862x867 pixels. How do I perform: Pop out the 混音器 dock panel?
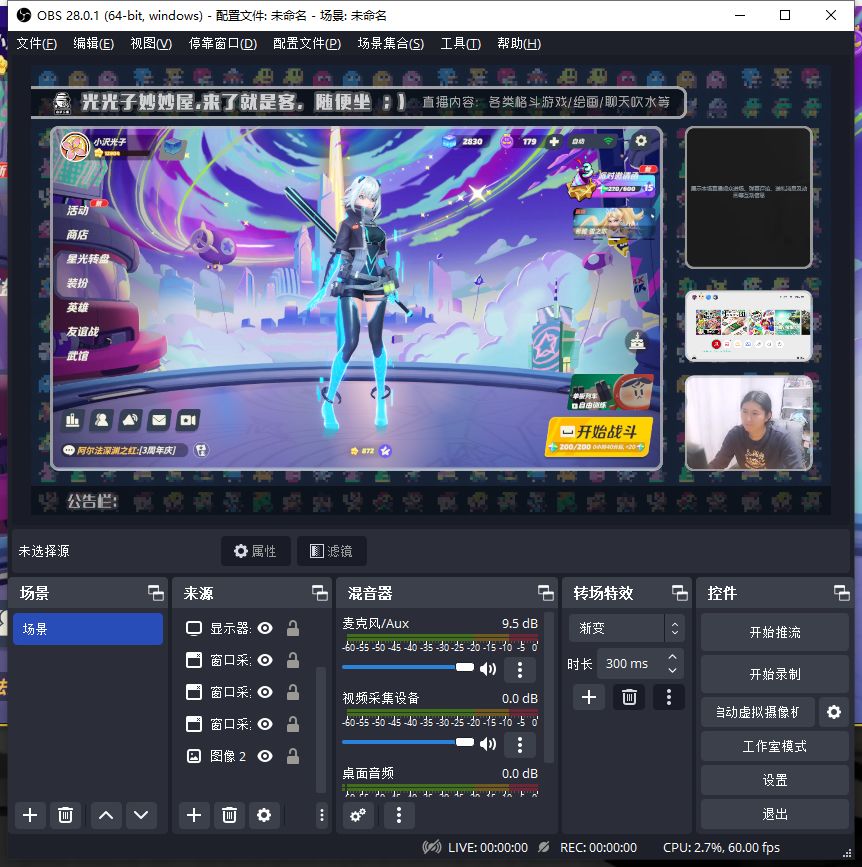546,593
